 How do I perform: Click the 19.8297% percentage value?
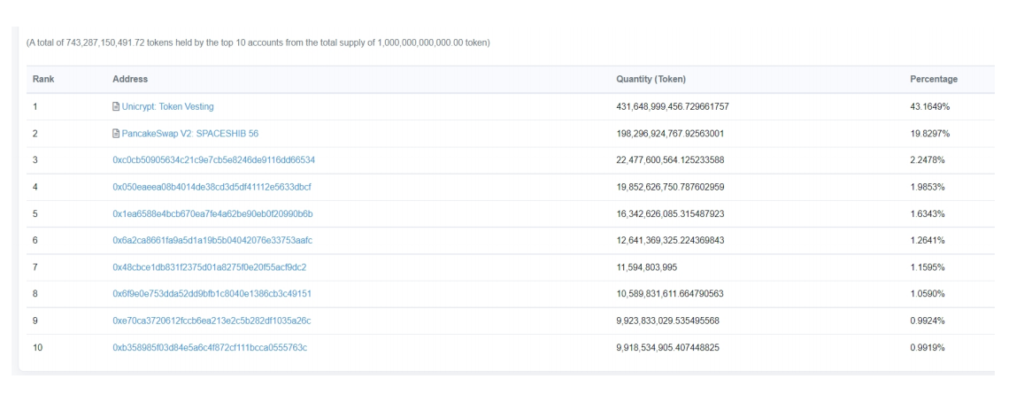[930, 133]
